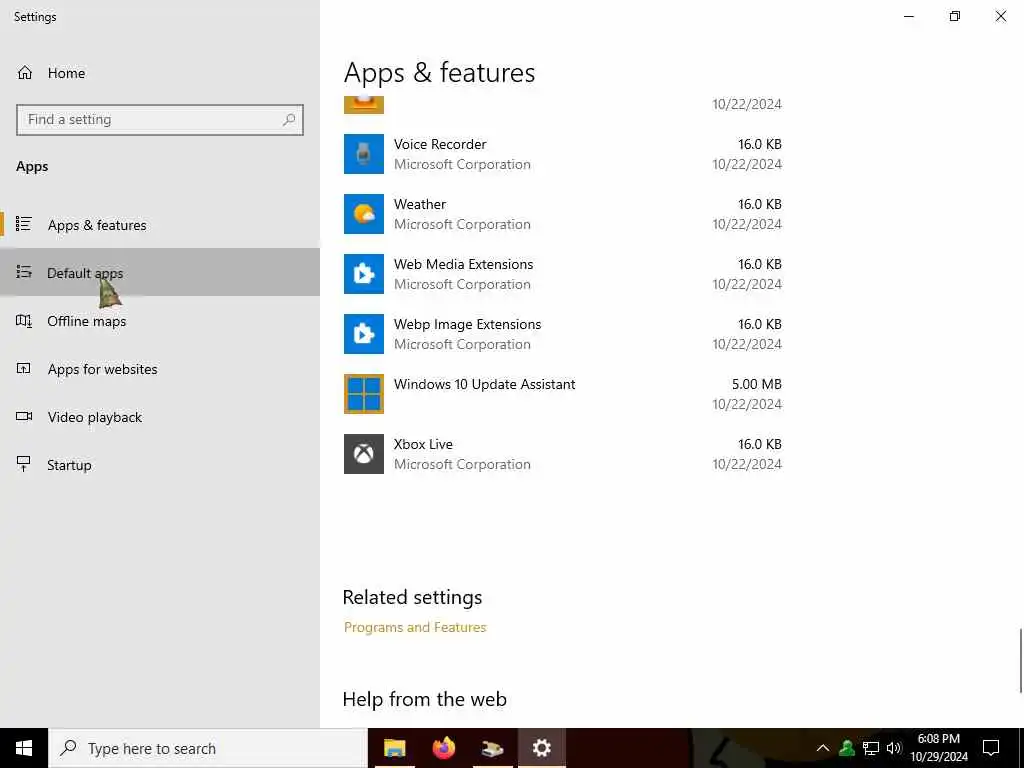The image size is (1024, 768).
Task: Click the Apps & features list icon
Action: click(x=24, y=224)
